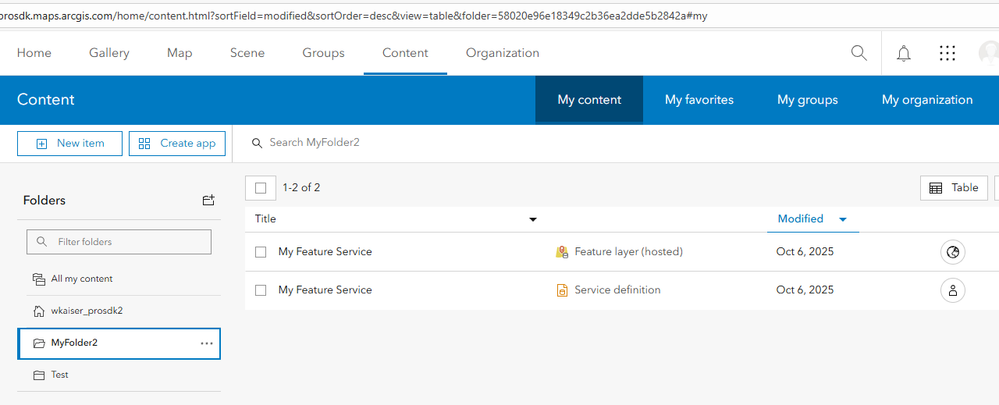Click the sharing globe icon for Feature layer
This screenshot has width=999, height=405.
pyautogui.click(x=953, y=252)
